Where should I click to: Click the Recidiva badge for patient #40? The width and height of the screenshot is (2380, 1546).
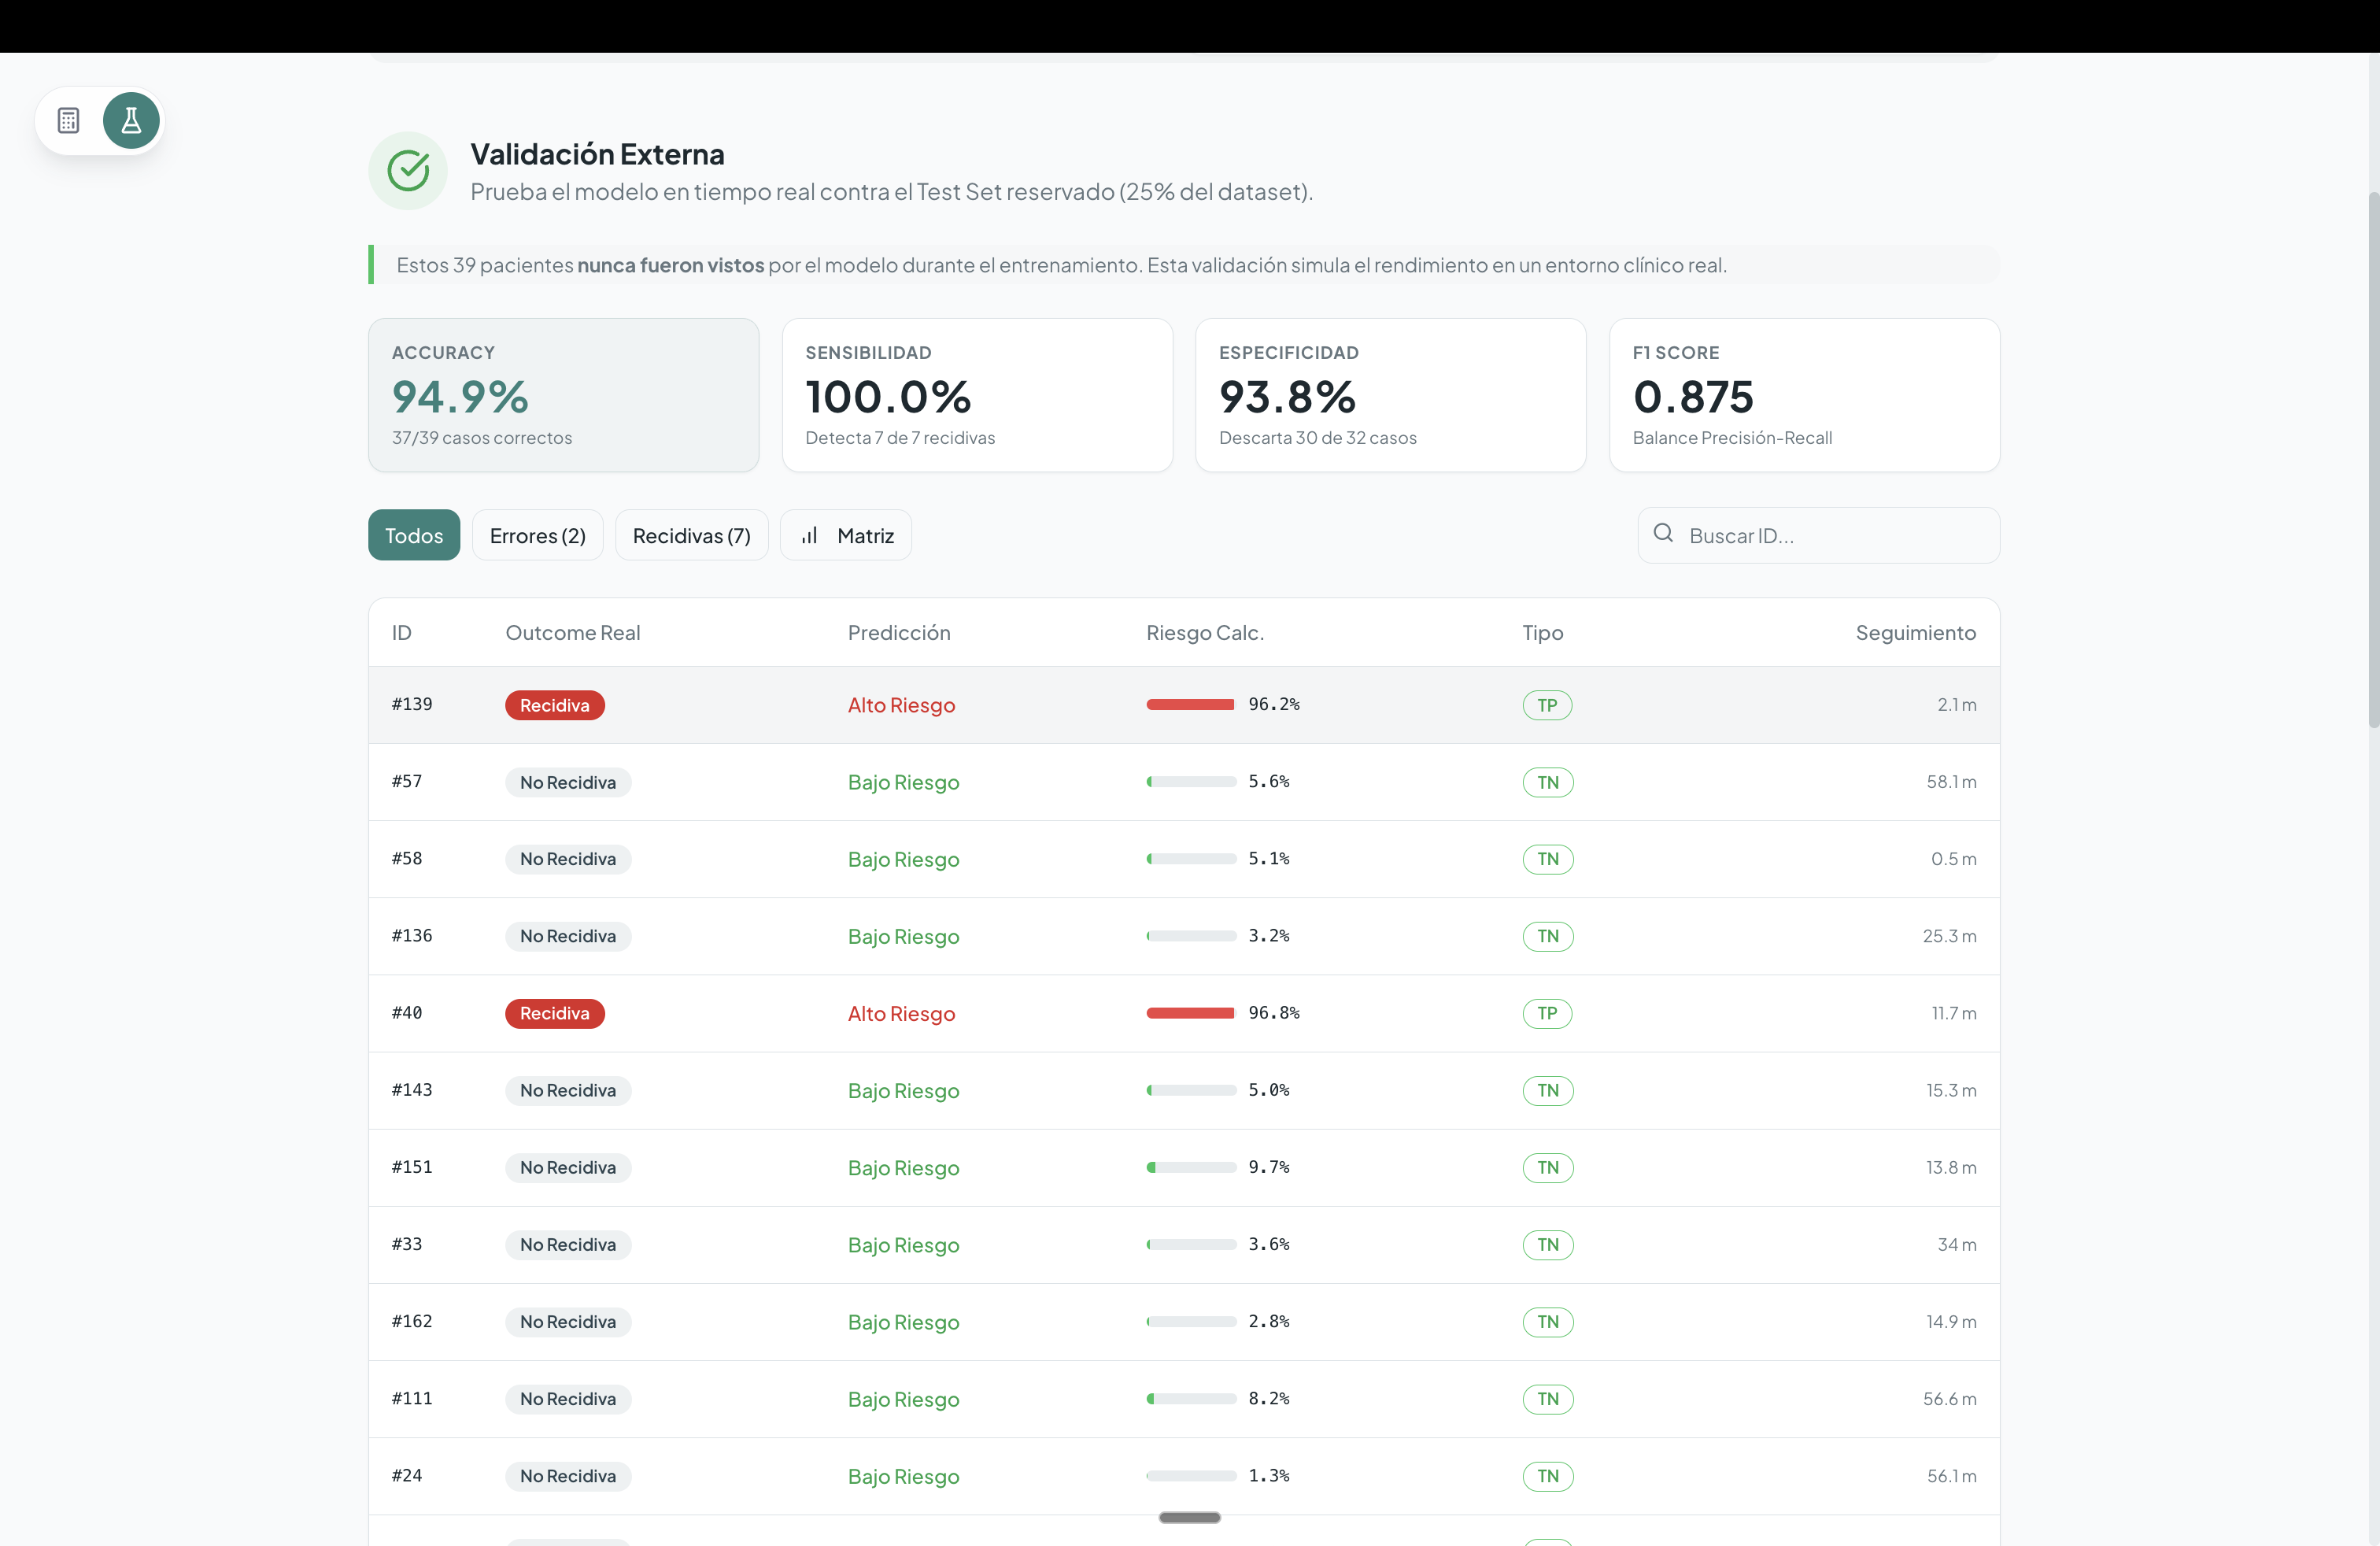tap(554, 1013)
